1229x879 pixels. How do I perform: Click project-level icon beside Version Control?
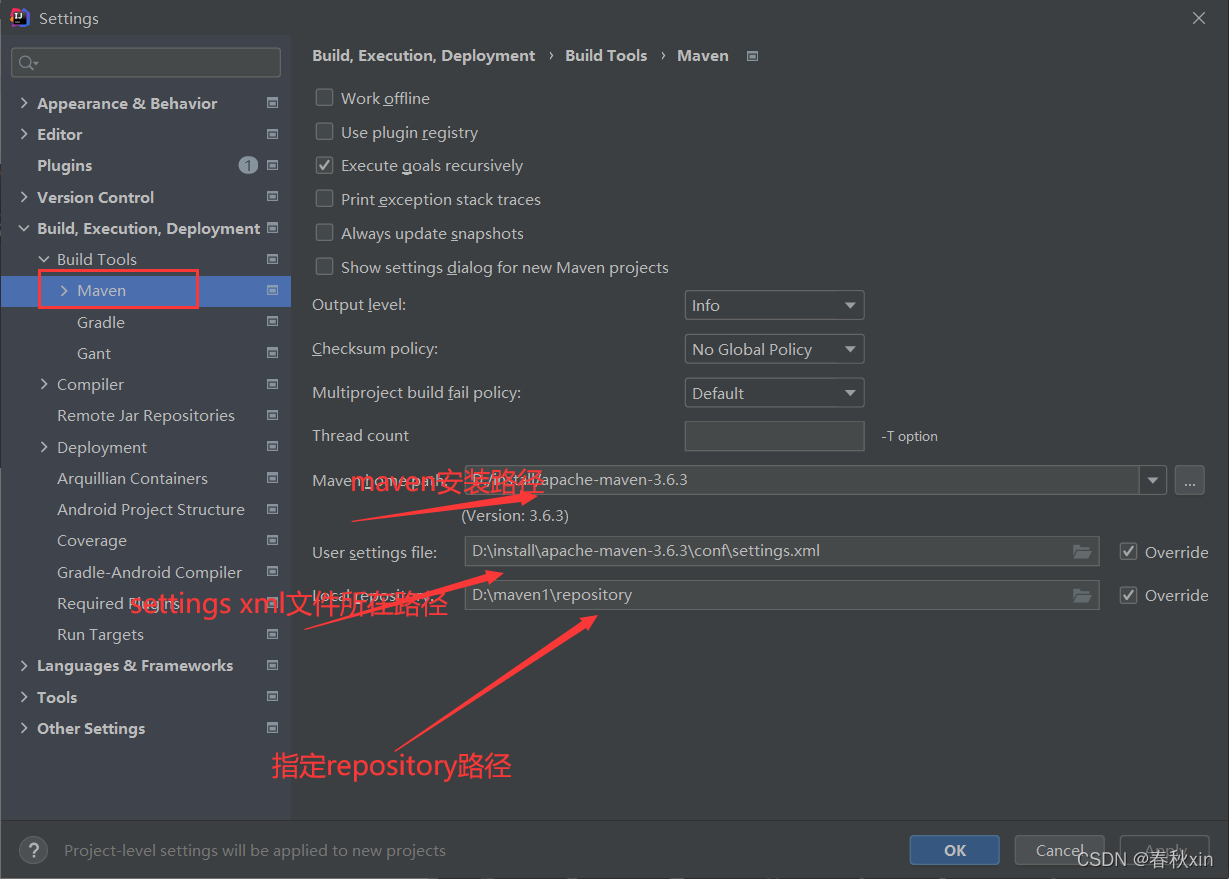coord(272,197)
